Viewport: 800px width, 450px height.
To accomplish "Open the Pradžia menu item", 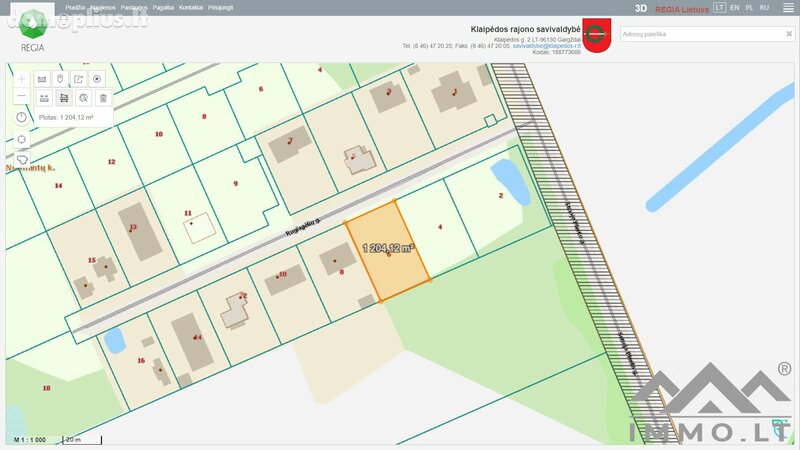I will pos(75,8).
